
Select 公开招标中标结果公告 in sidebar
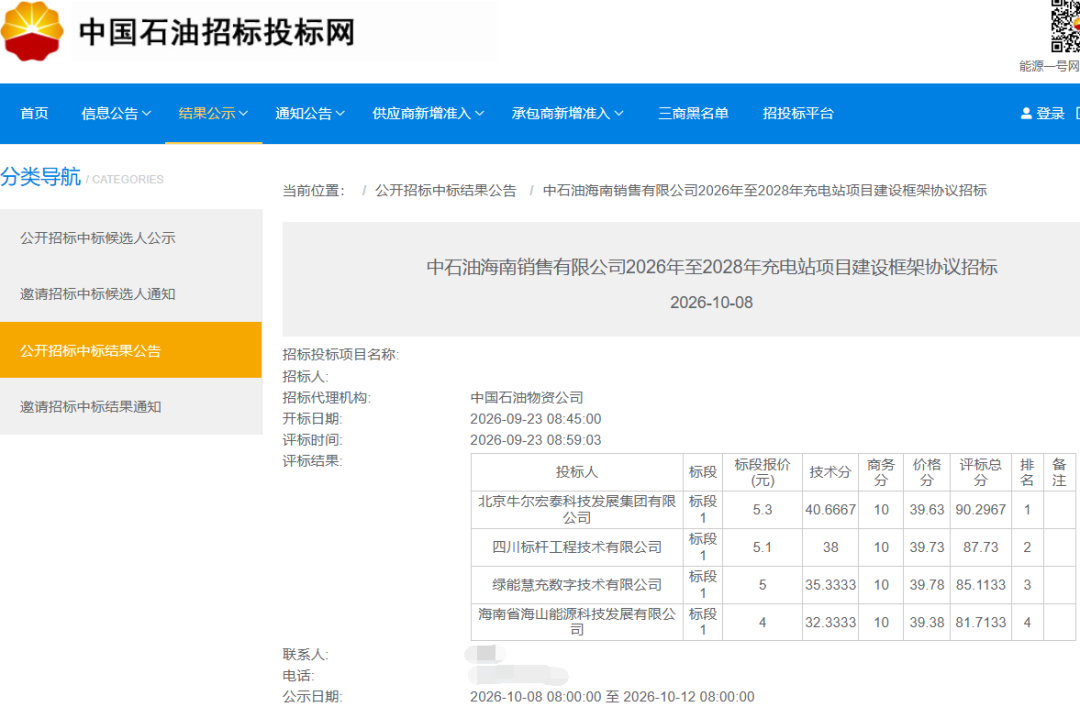131,351
